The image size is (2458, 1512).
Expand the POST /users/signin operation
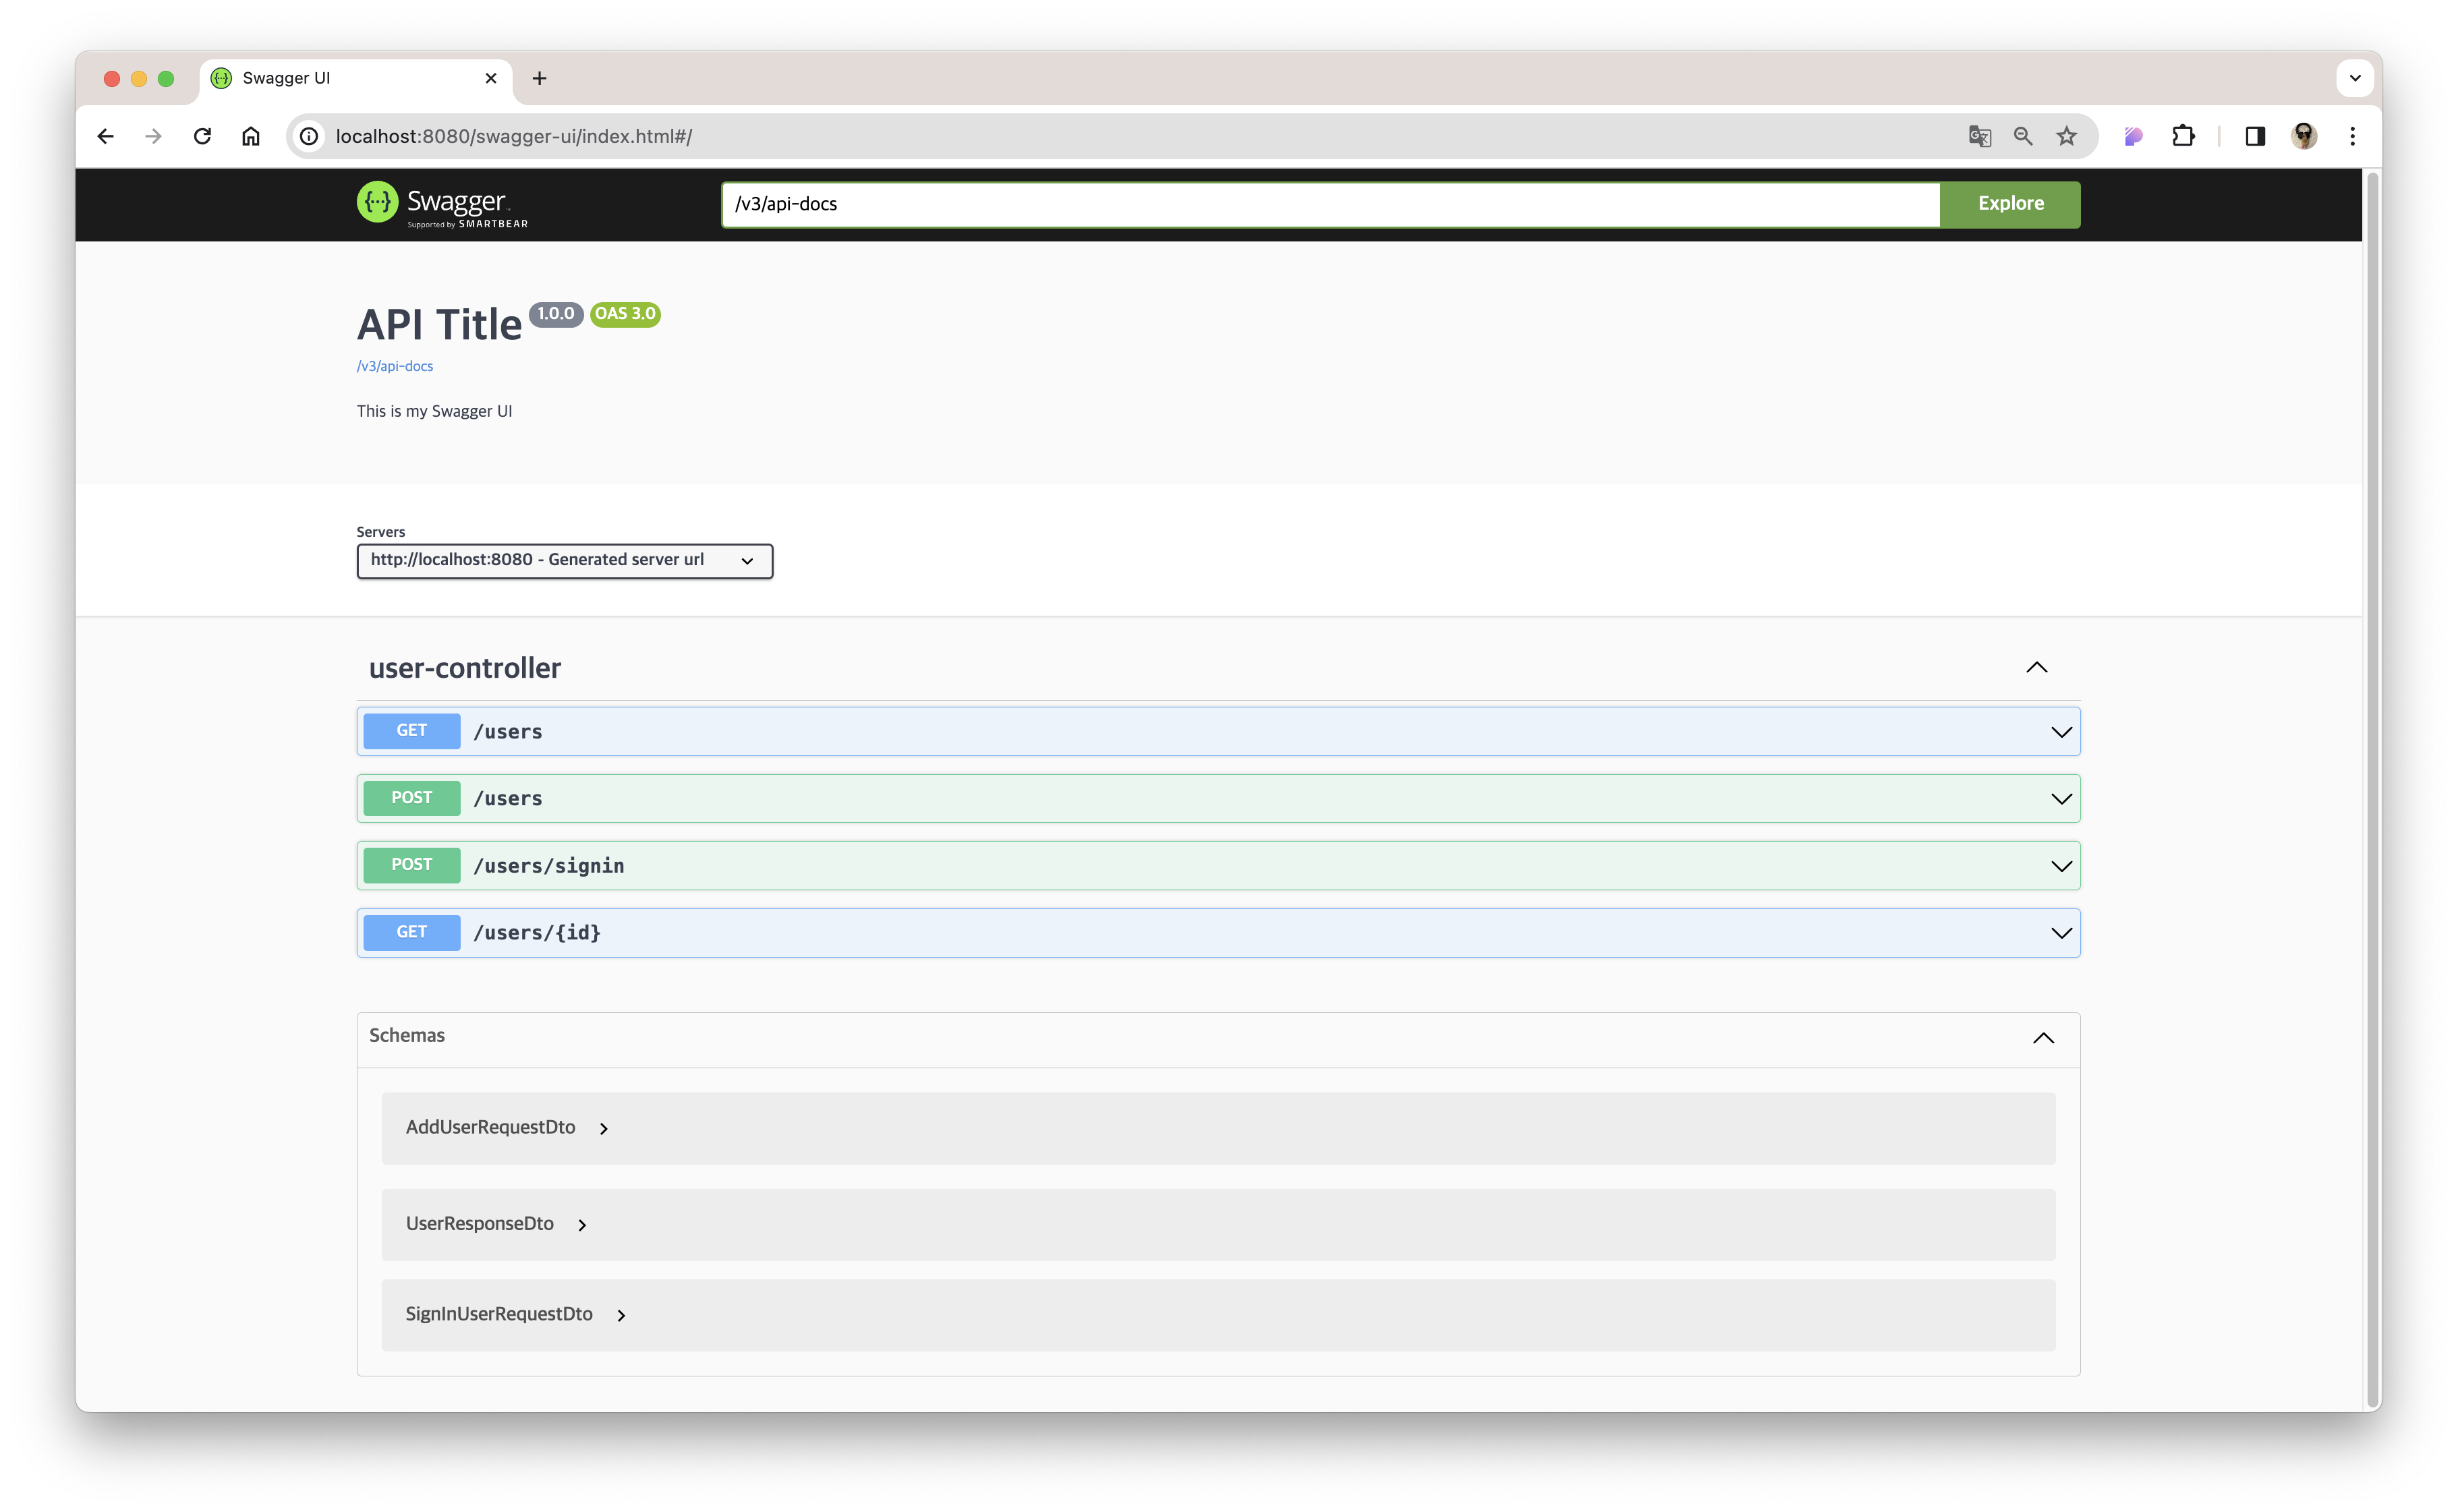tap(1218, 866)
